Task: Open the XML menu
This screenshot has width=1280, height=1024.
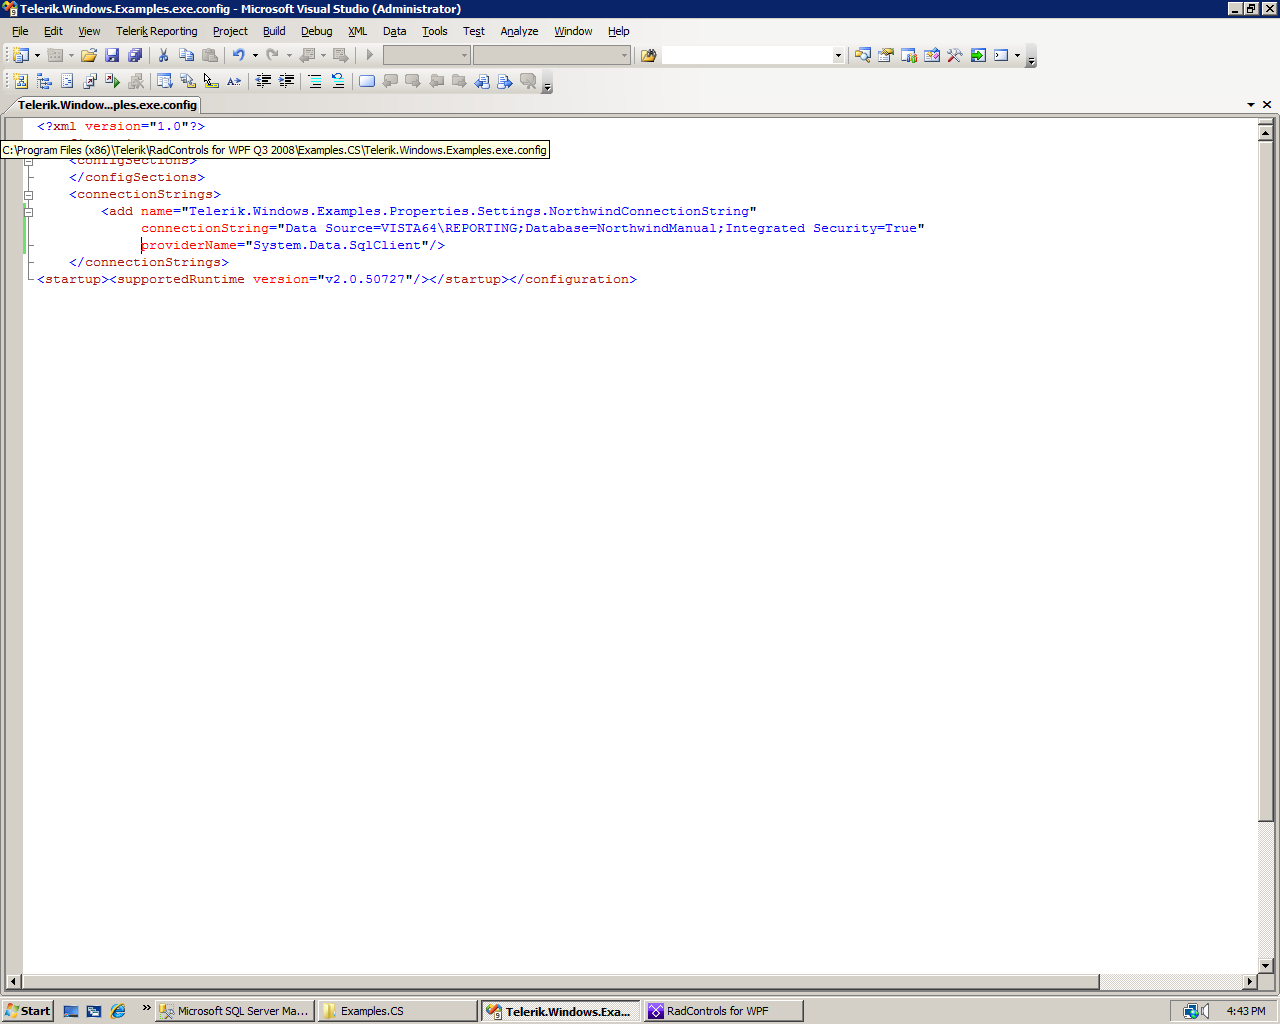Action: click(358, 31)
